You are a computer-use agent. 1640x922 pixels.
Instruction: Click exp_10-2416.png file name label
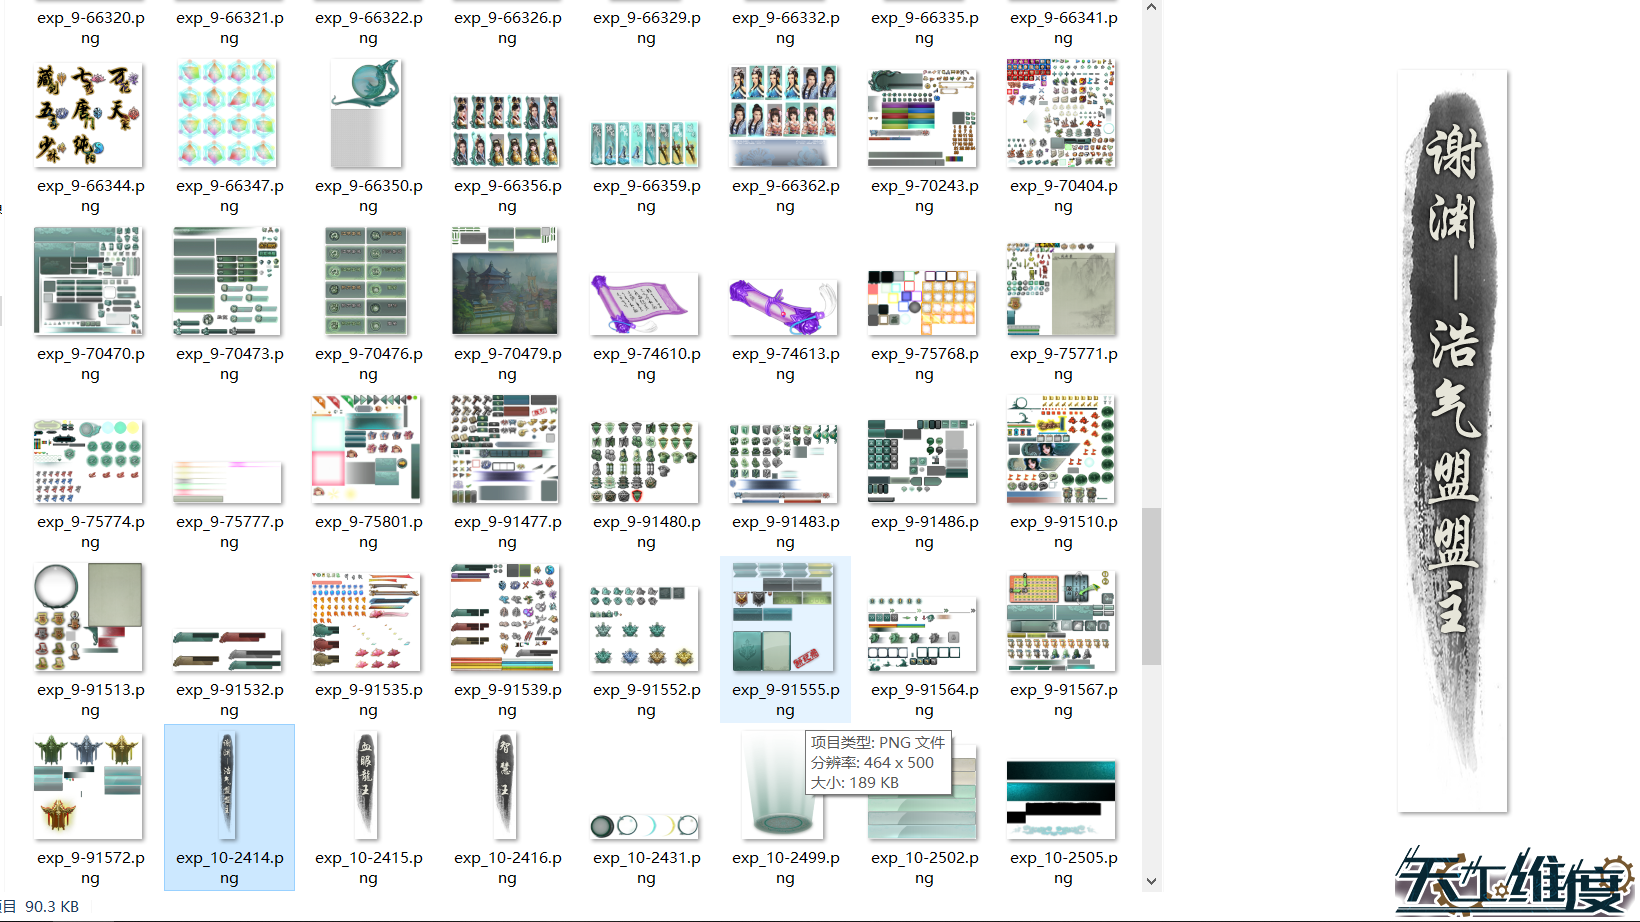click(x=507, y=868)
